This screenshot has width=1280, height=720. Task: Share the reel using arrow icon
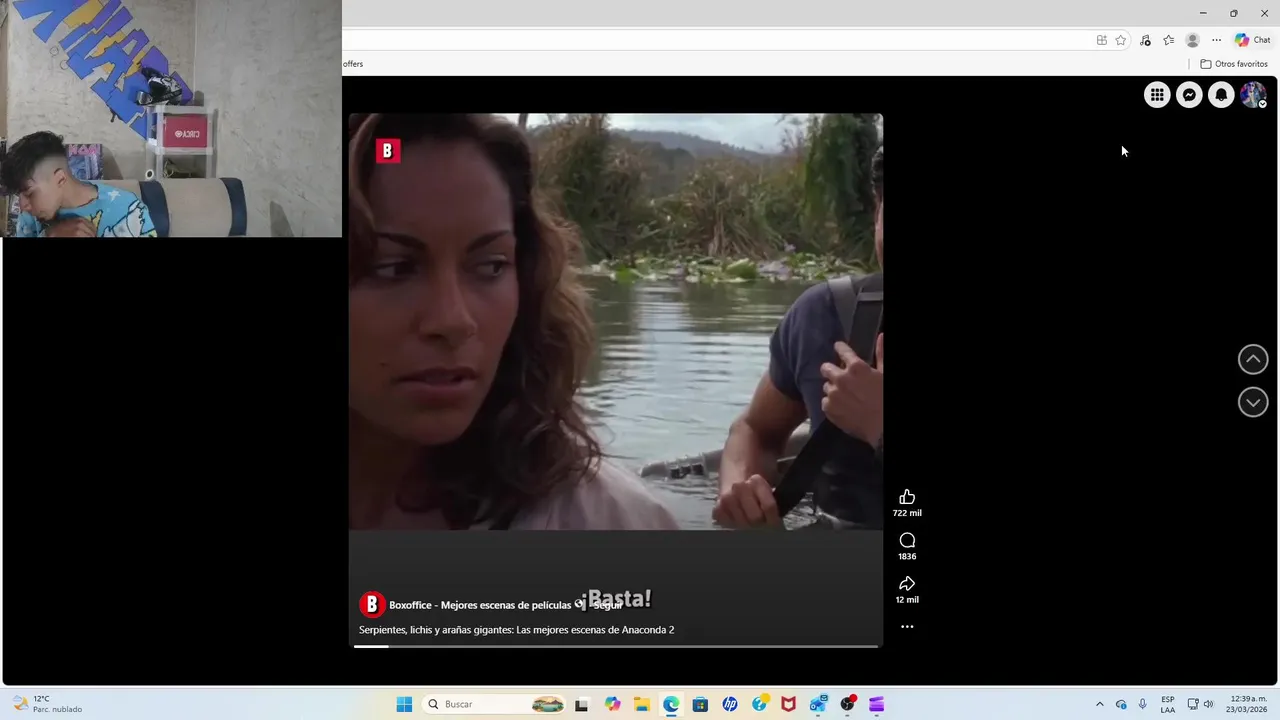(907, 583)
